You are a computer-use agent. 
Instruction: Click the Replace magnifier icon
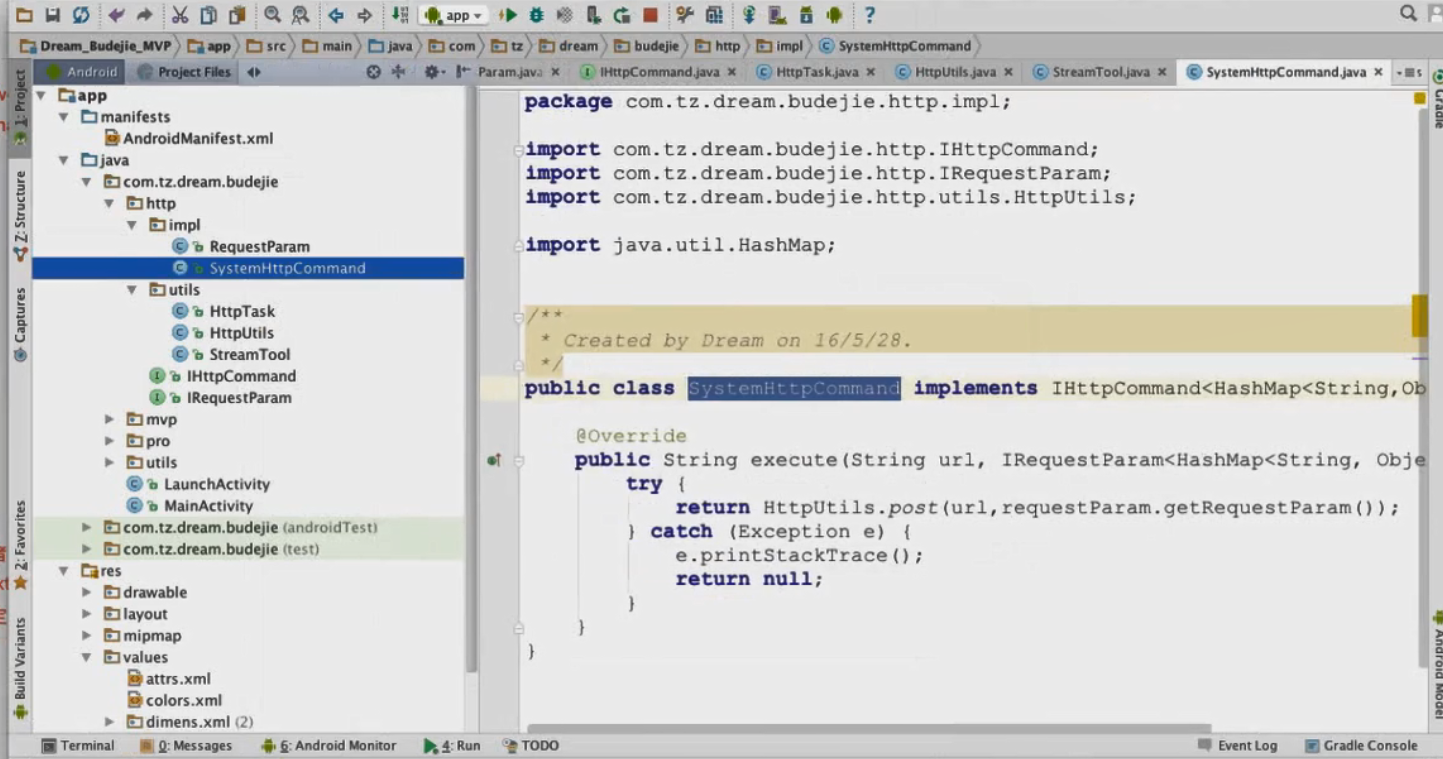tap(300, 15)
